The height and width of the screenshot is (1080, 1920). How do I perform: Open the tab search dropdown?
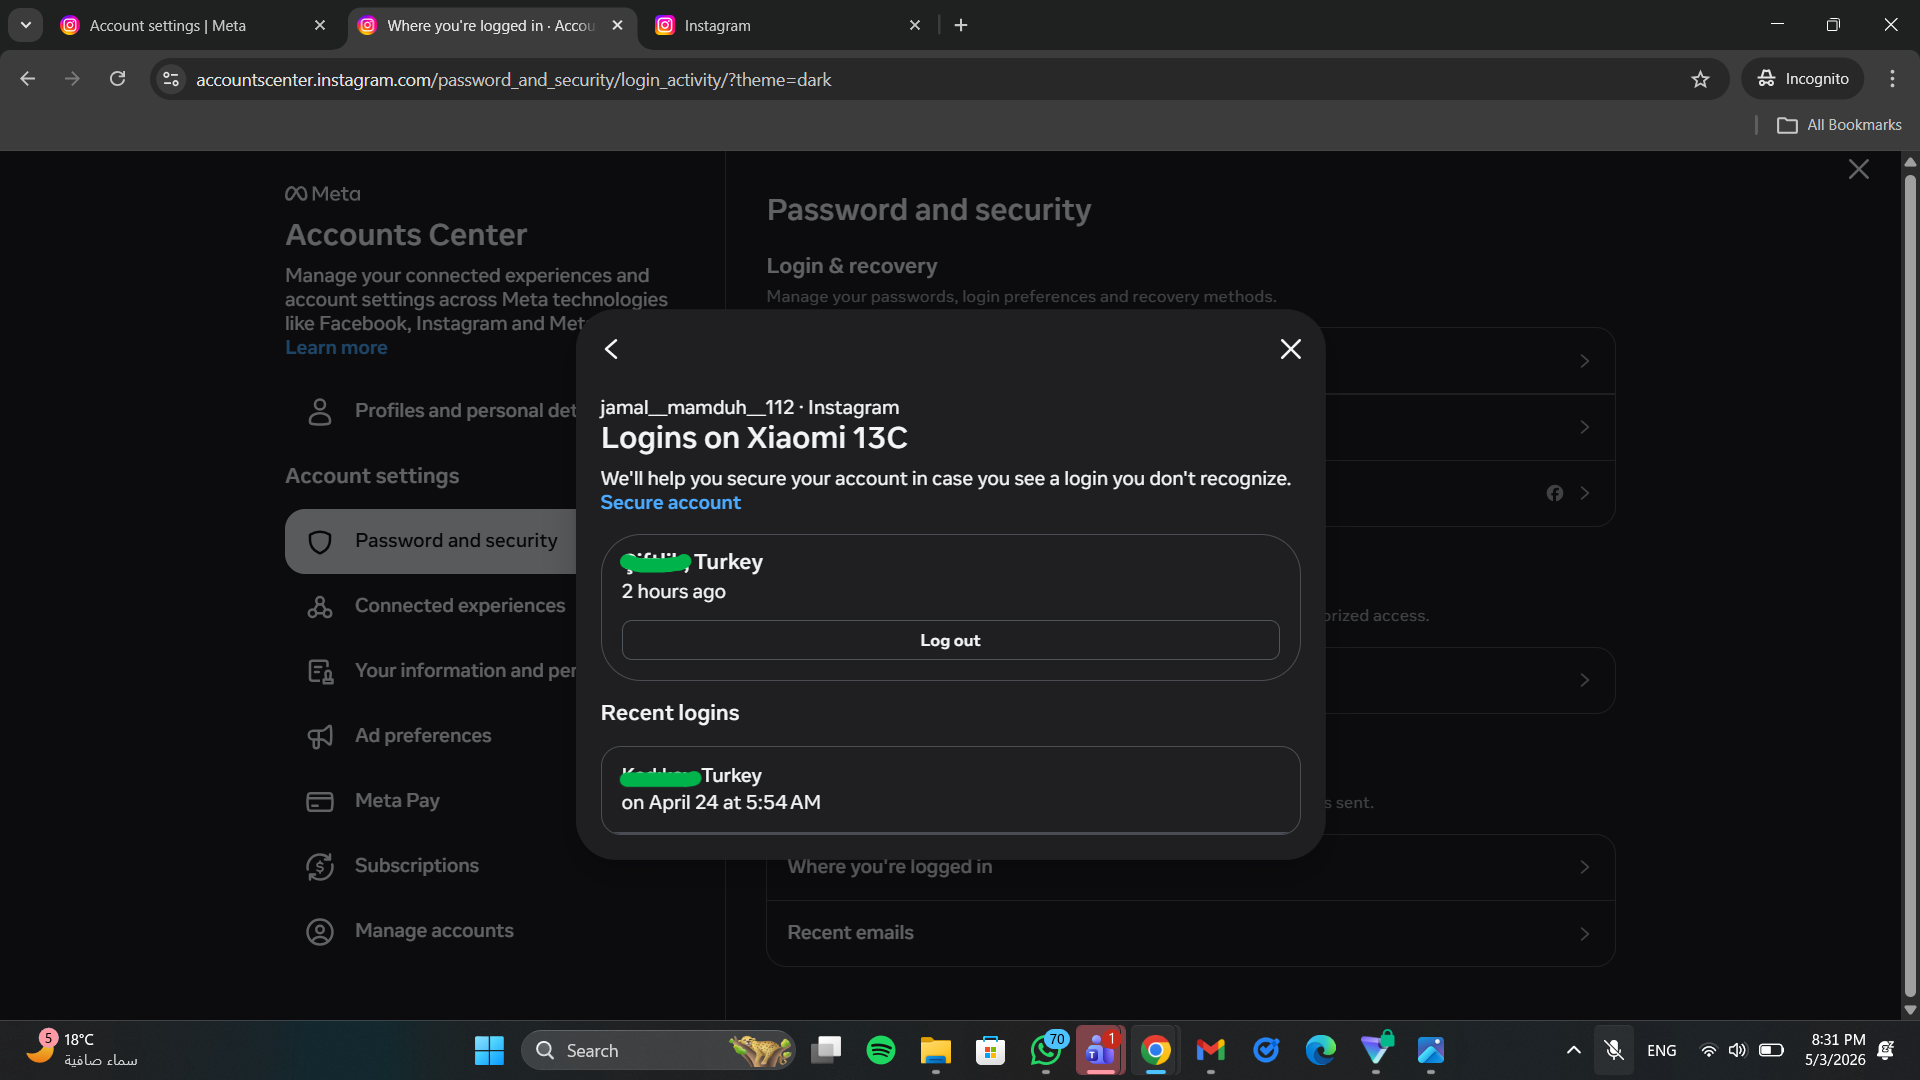(26, 25)
